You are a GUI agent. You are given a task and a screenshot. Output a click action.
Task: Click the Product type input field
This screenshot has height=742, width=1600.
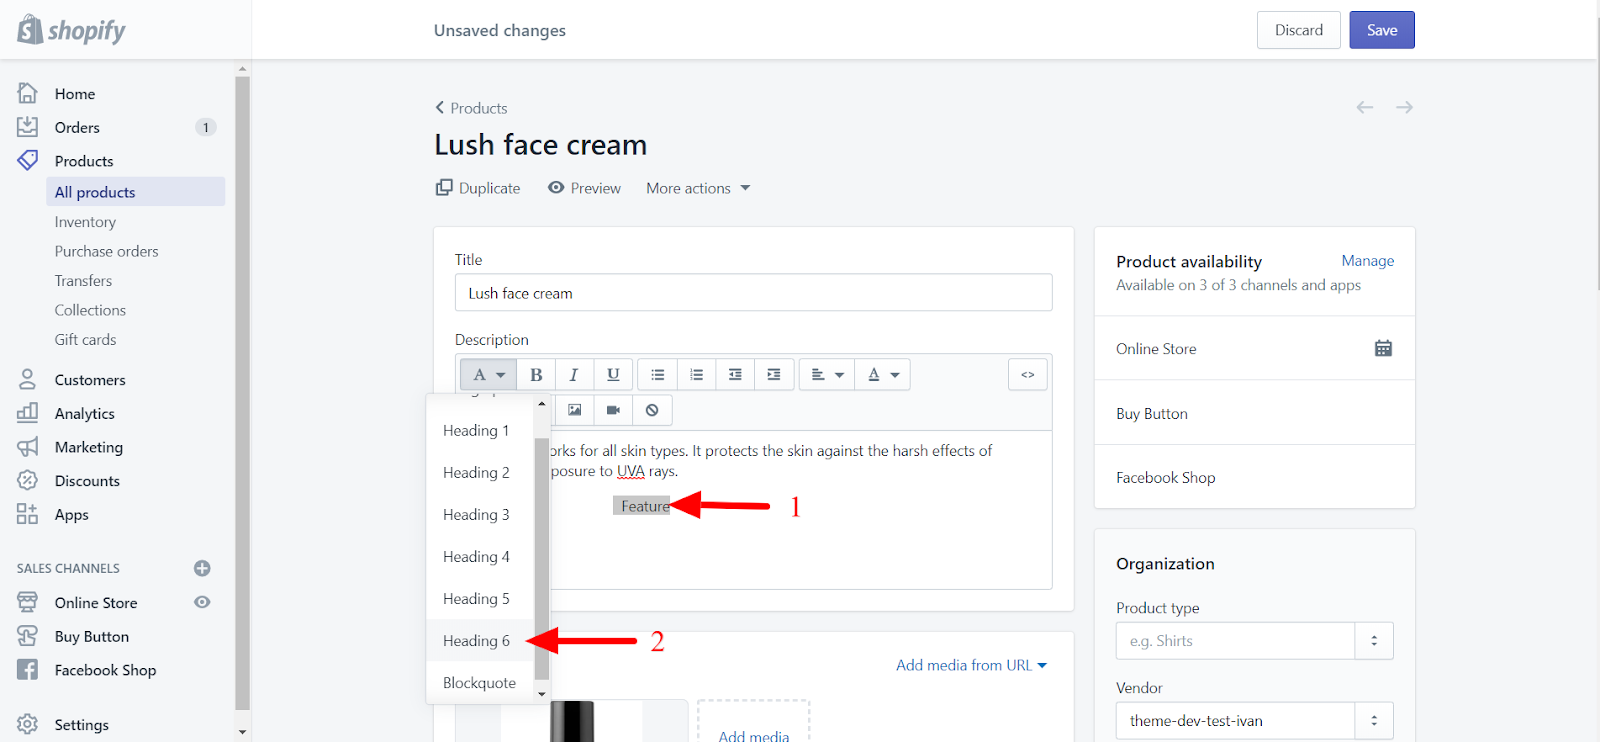(1236, 641)
